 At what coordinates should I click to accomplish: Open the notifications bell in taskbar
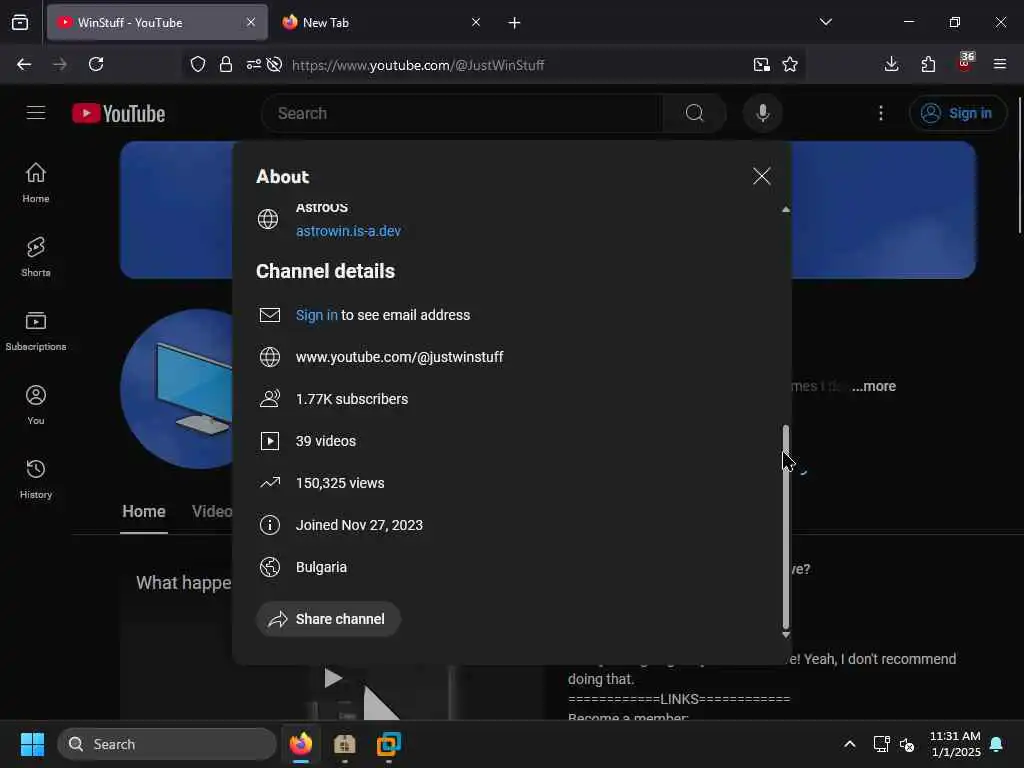coord(997,744)
